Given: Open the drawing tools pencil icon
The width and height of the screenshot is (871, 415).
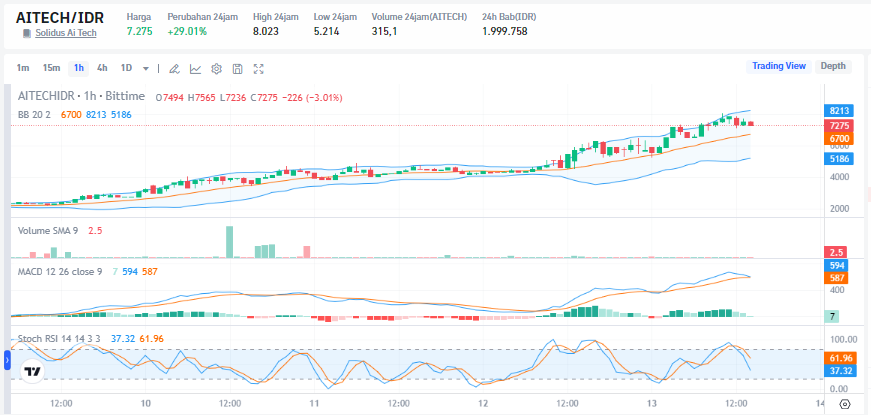Looking at the screenshot, I should coord(174,69).
